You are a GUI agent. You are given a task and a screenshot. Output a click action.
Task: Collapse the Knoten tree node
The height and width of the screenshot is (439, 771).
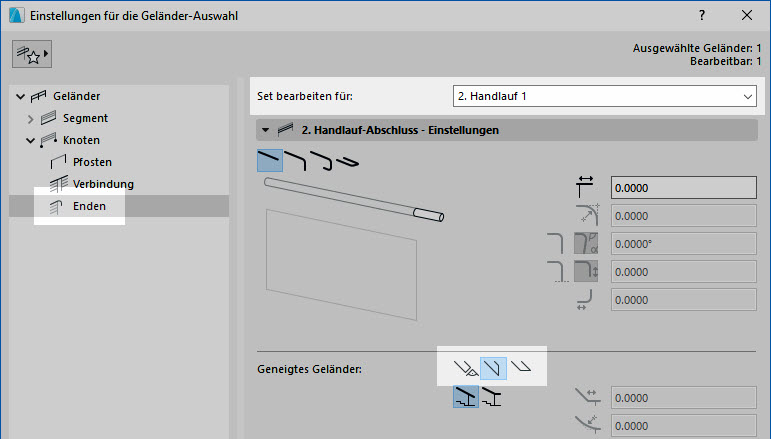click(30, 141)
